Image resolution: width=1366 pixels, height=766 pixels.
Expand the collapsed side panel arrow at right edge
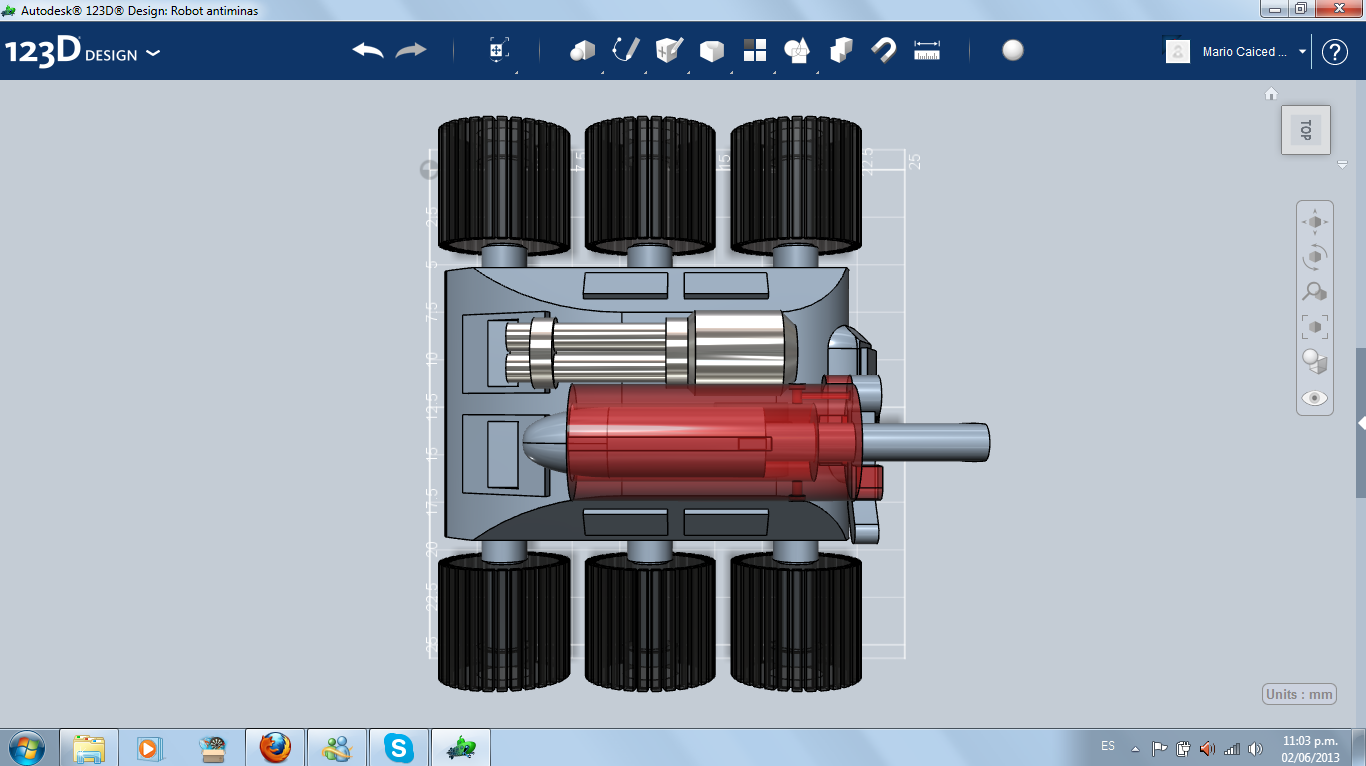(x=1361, y=423)
